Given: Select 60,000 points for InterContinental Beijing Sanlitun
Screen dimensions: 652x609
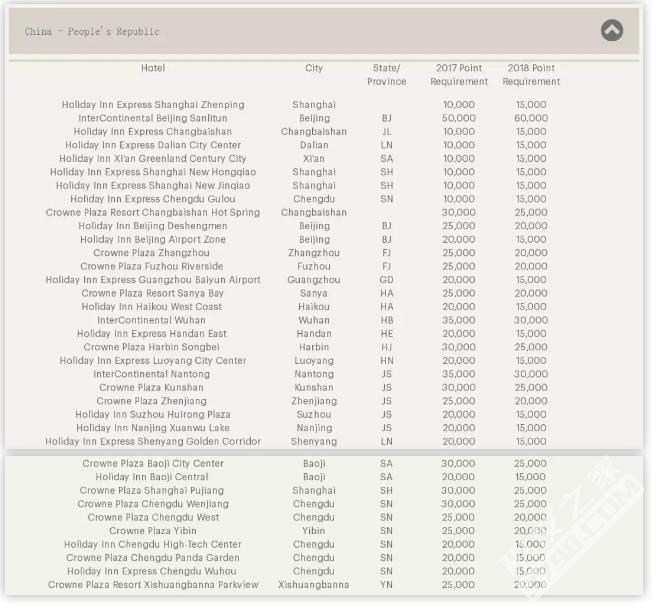Looking at the screenshot, I should click(531, 118).
